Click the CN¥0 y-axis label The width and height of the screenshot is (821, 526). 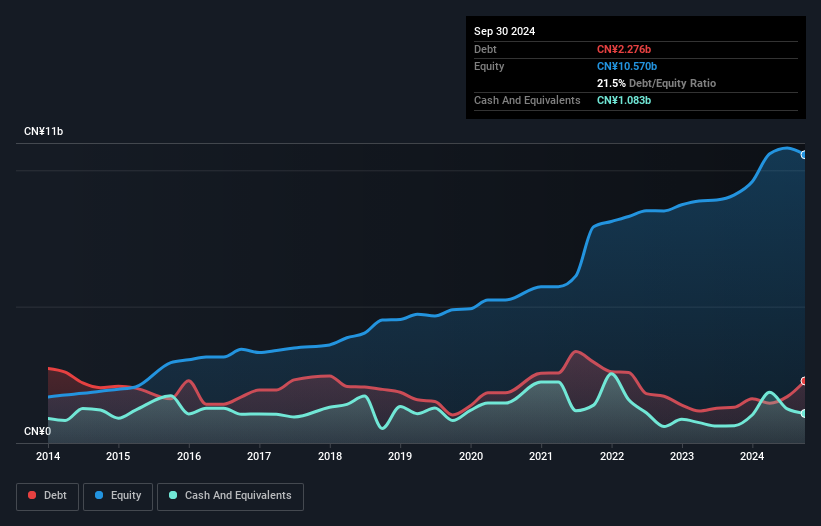(38, 431)
